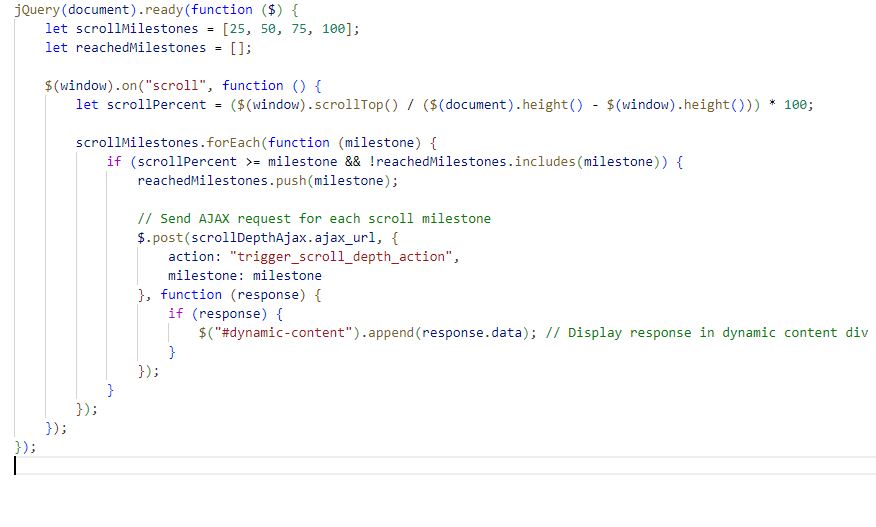This screenshot has width=876, height=527.
Task: Place cursor on the empty last line
Action: (x=445, y=466)
